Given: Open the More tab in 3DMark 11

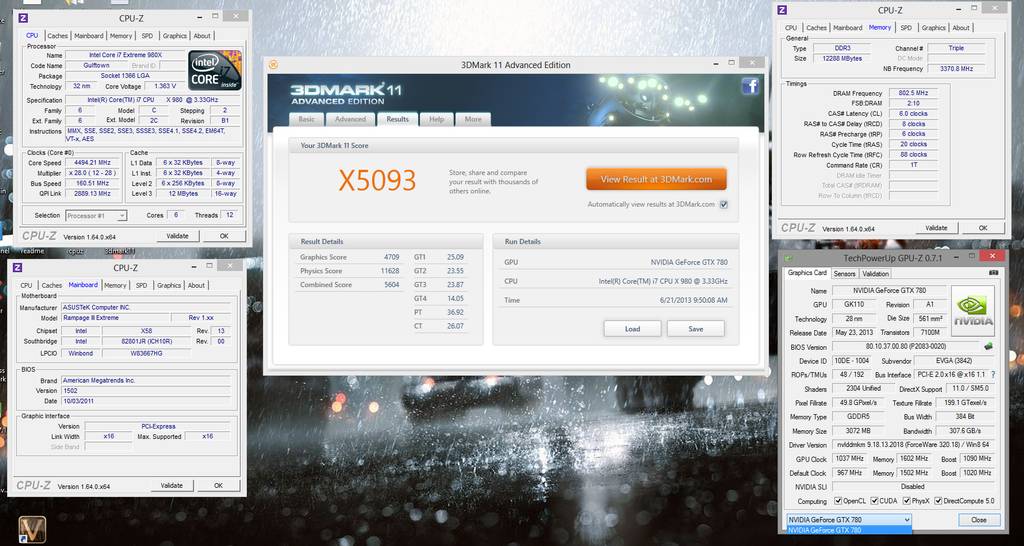Looking at the screenshot, I should [x=473, y=119].
